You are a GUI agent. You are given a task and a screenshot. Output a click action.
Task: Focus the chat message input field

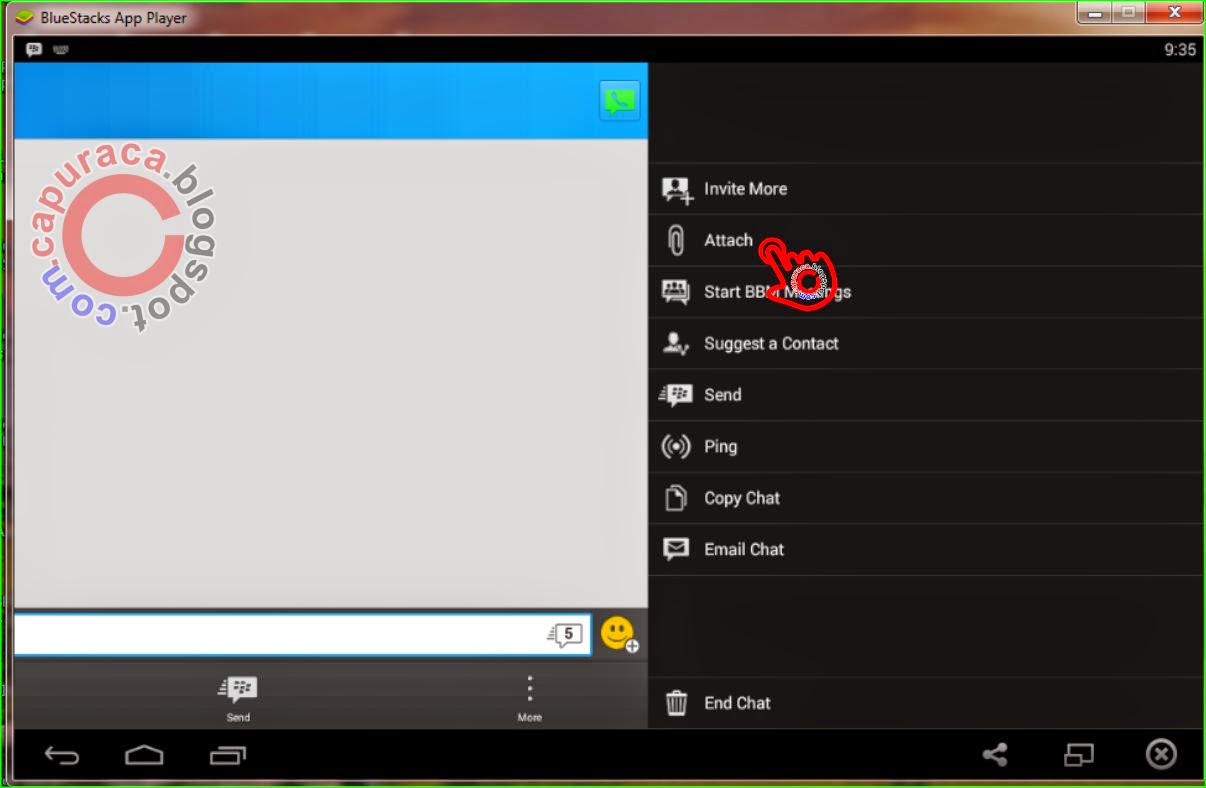point(302,635)
